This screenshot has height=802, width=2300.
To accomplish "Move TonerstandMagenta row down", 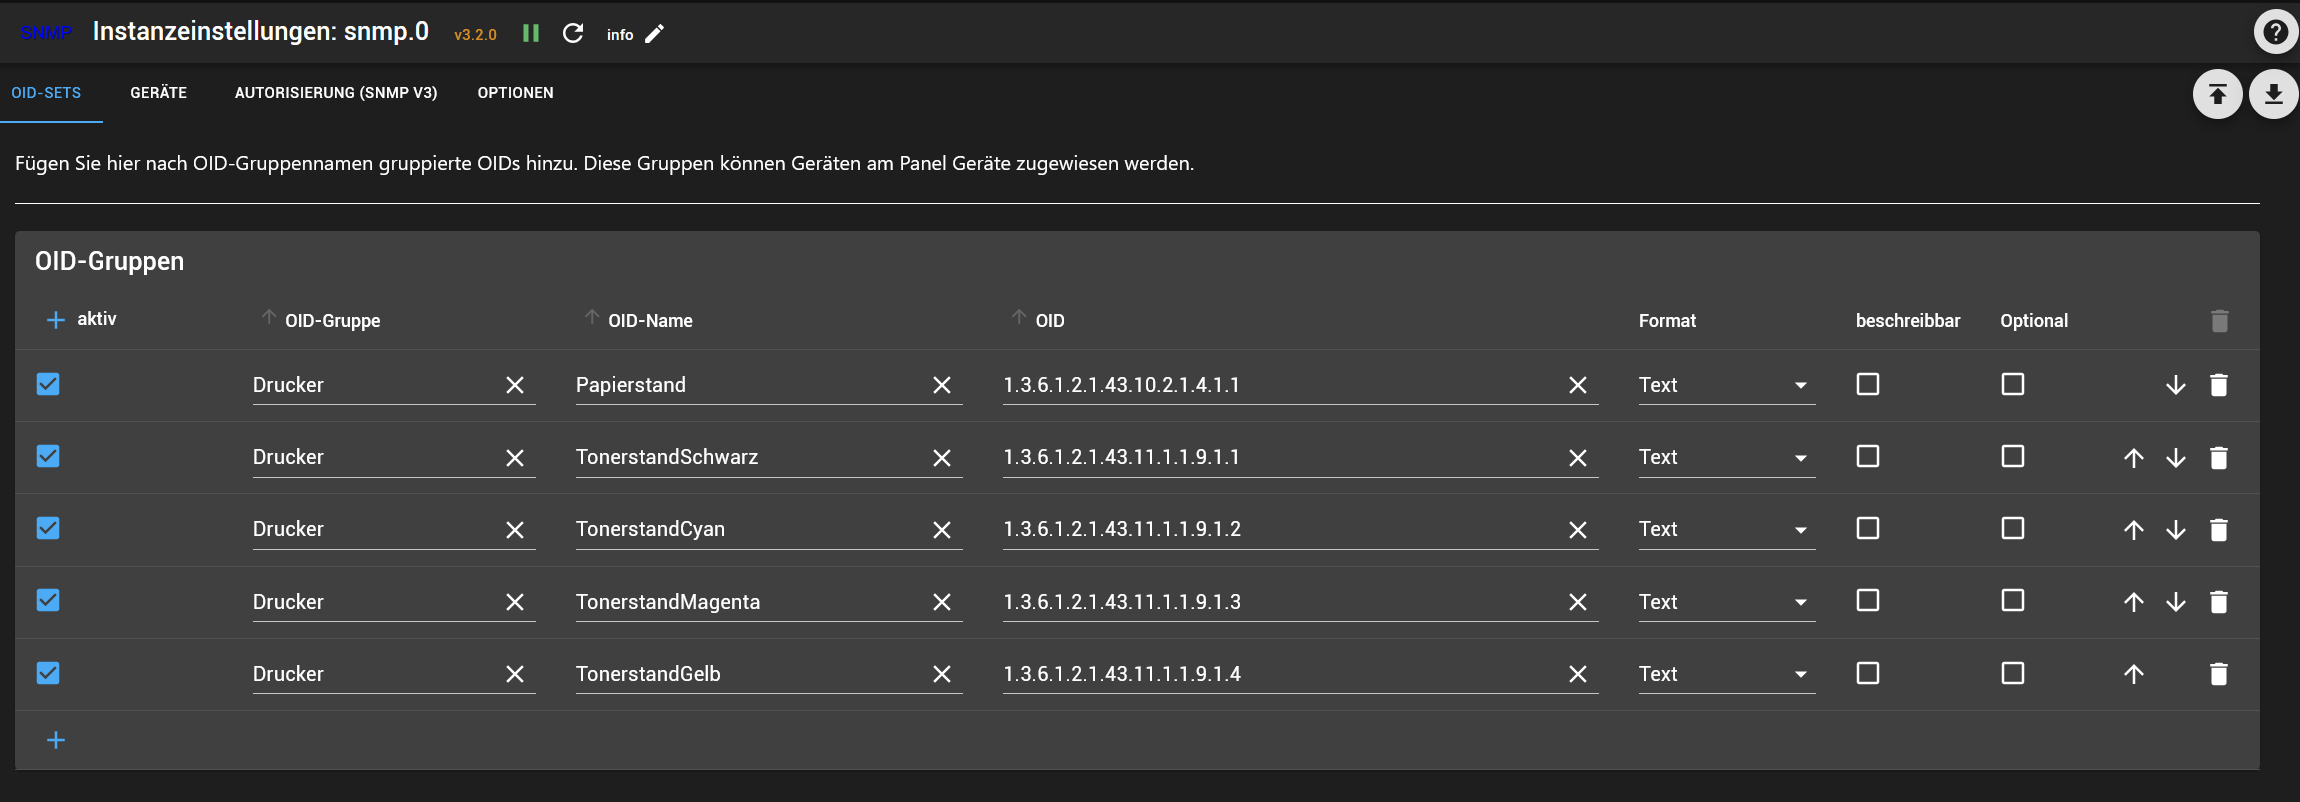I will point(2175,602).
